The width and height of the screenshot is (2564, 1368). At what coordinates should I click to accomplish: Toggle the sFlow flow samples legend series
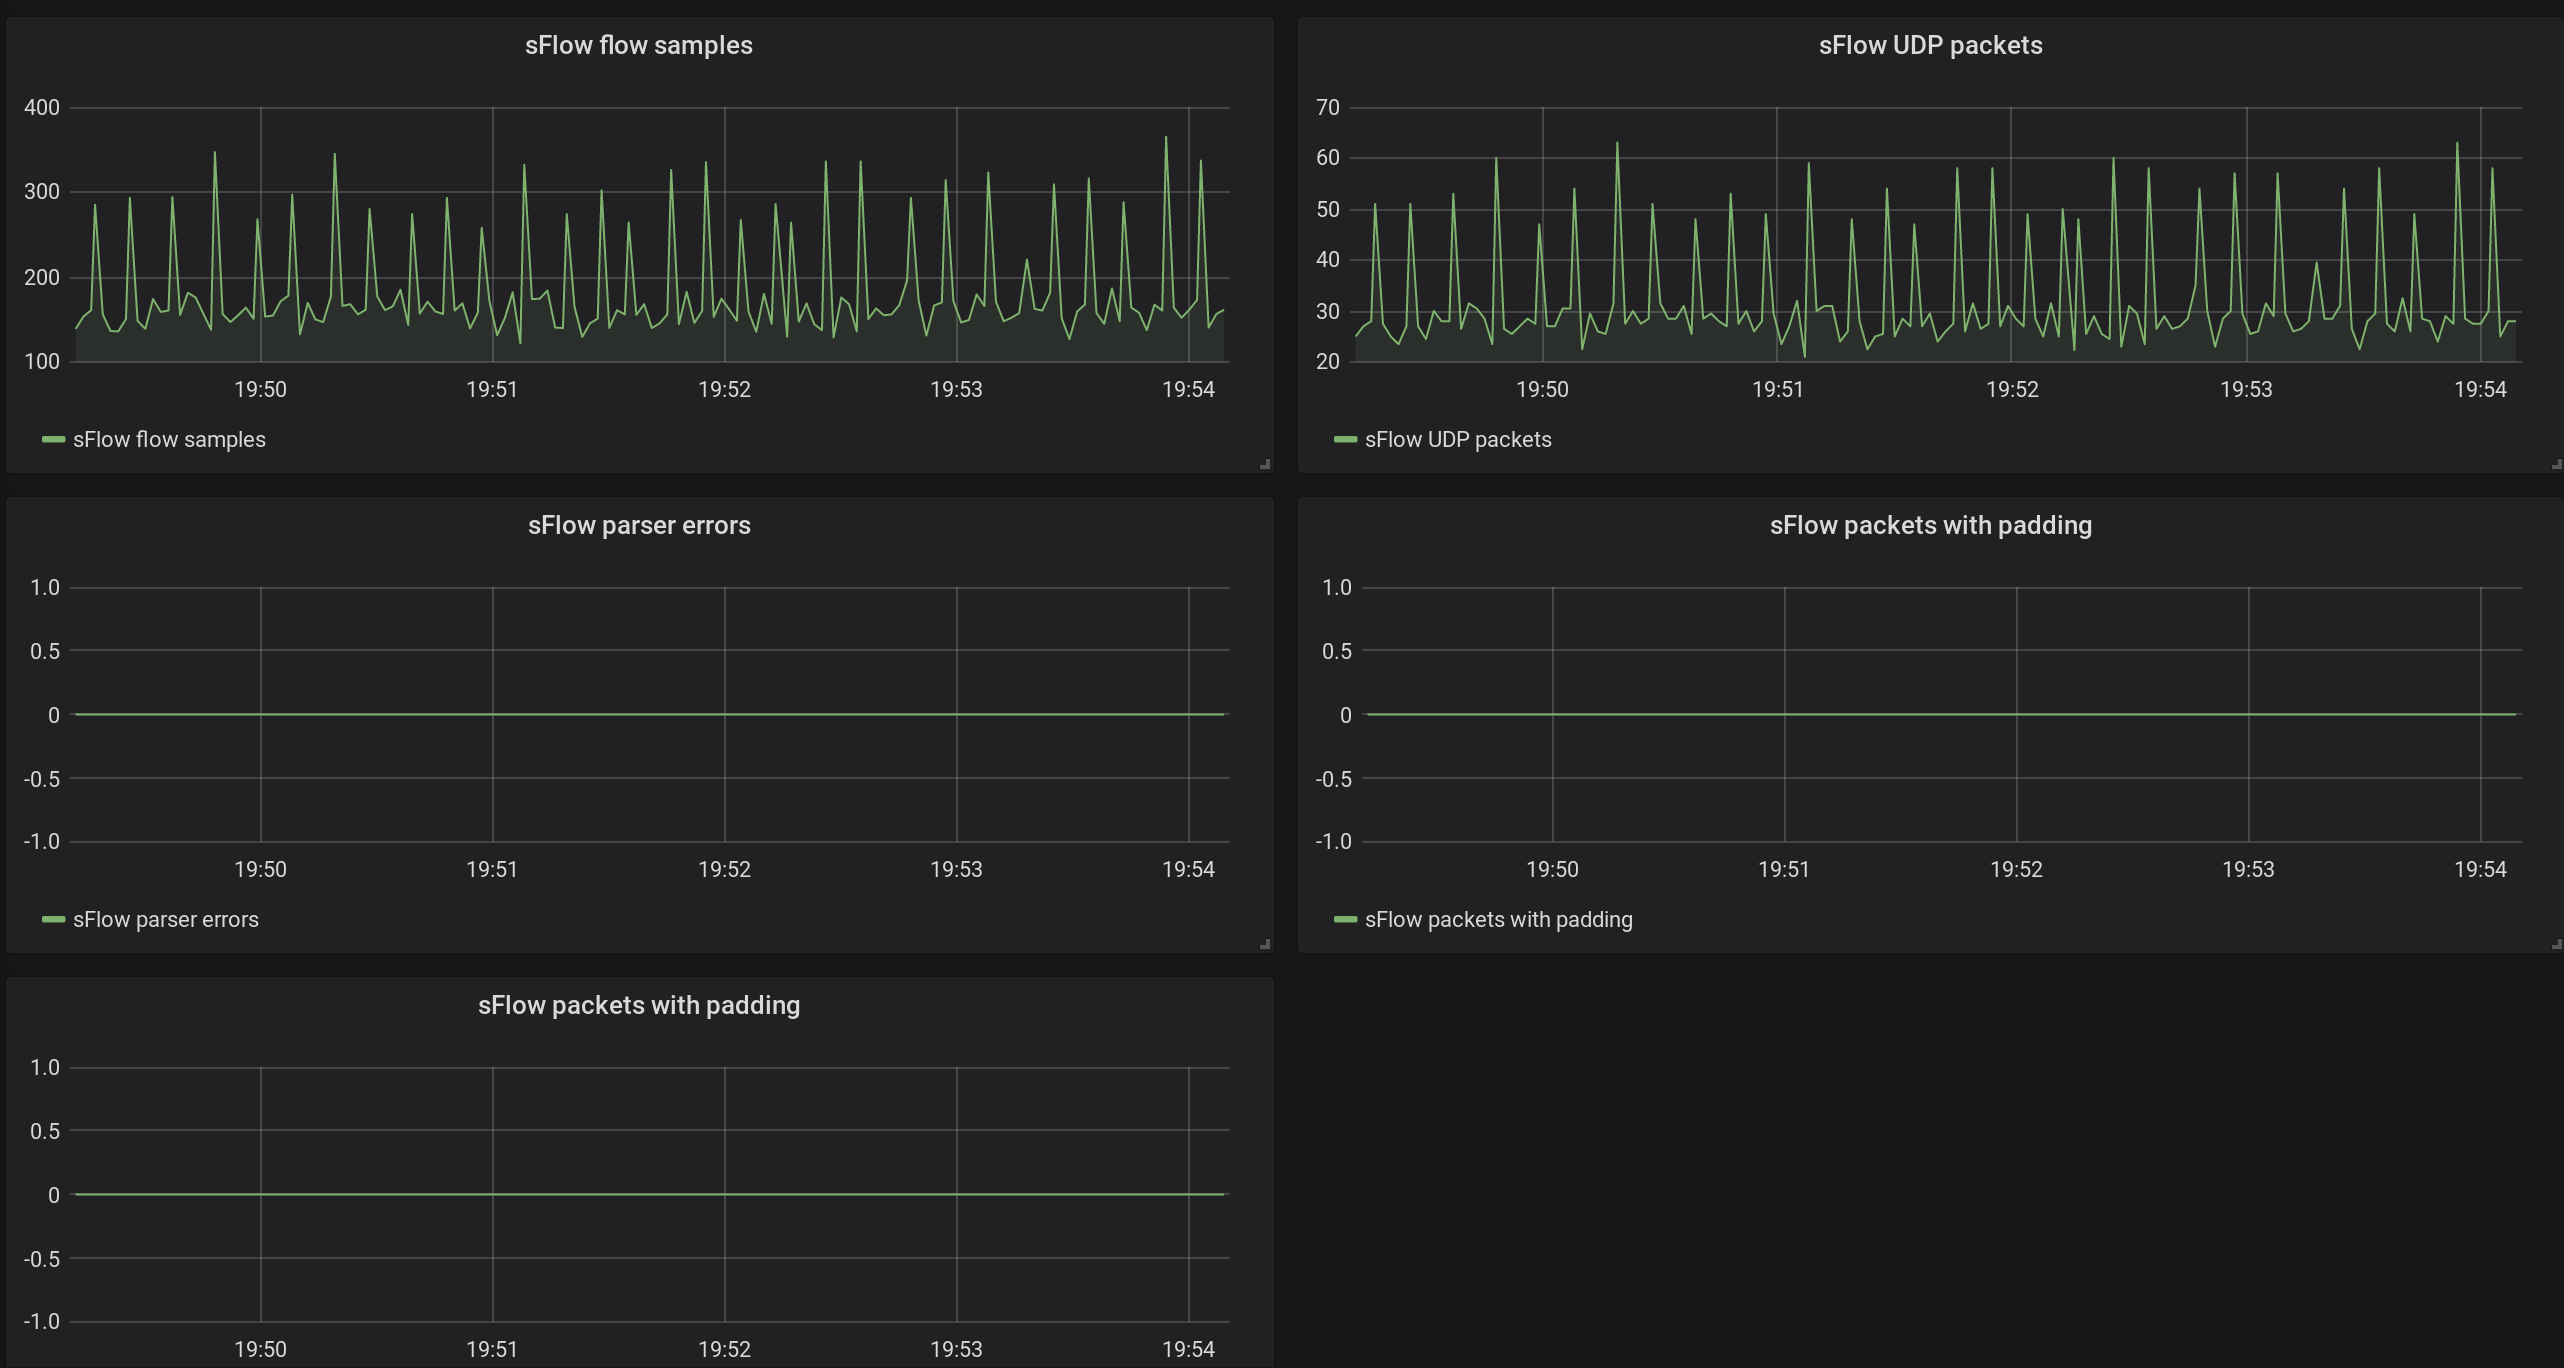pyautogui.click(x=169, y=440)
